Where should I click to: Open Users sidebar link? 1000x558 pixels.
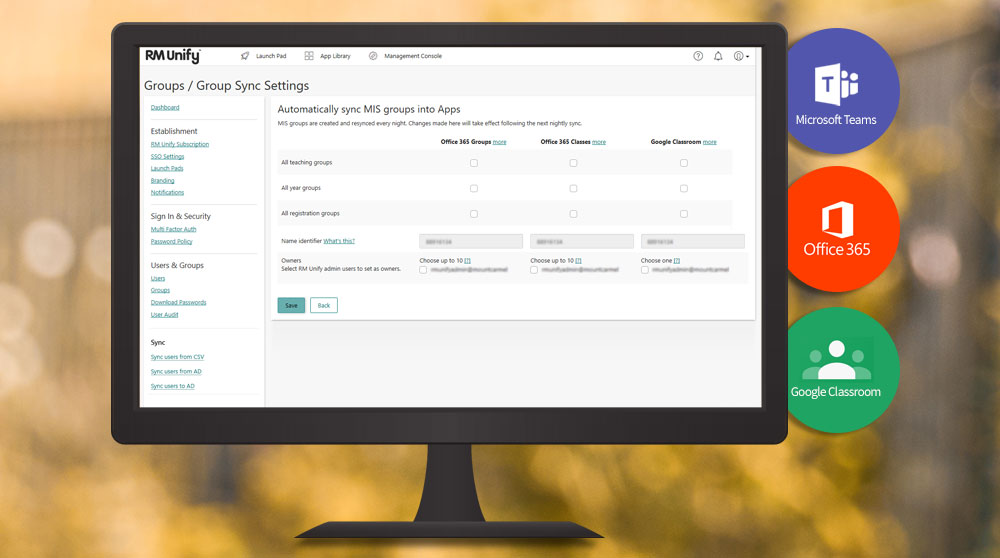[x=158, y=279]
